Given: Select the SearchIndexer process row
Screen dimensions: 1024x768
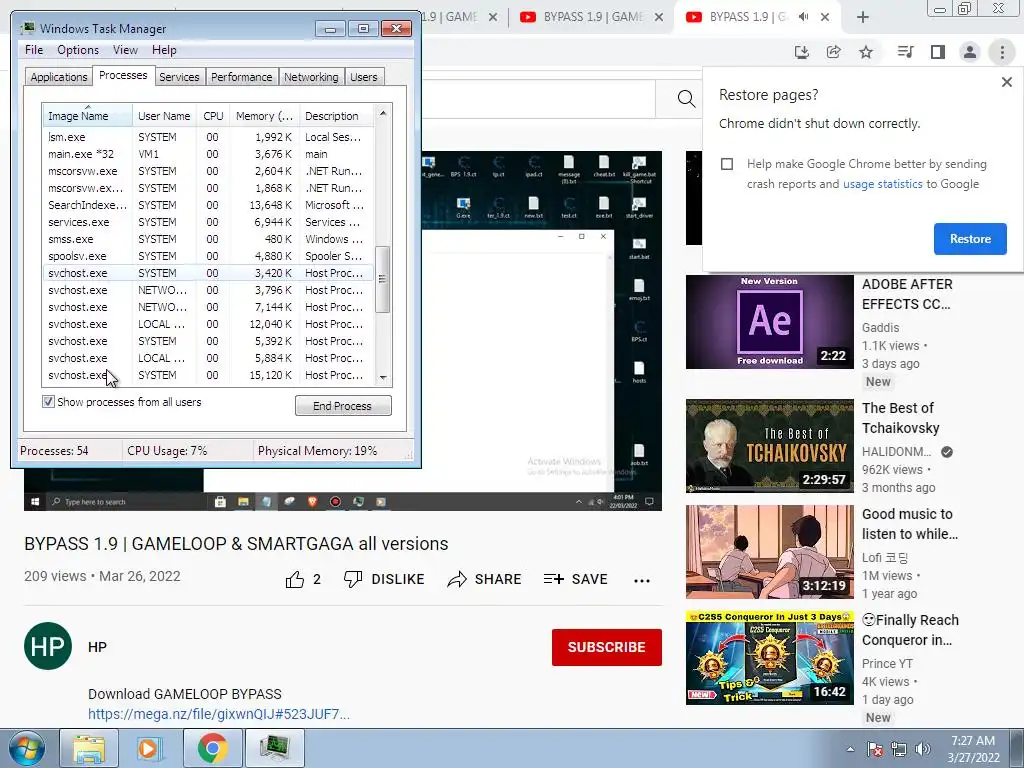Looking at the screenshot, I should click(x=208, y=205).
